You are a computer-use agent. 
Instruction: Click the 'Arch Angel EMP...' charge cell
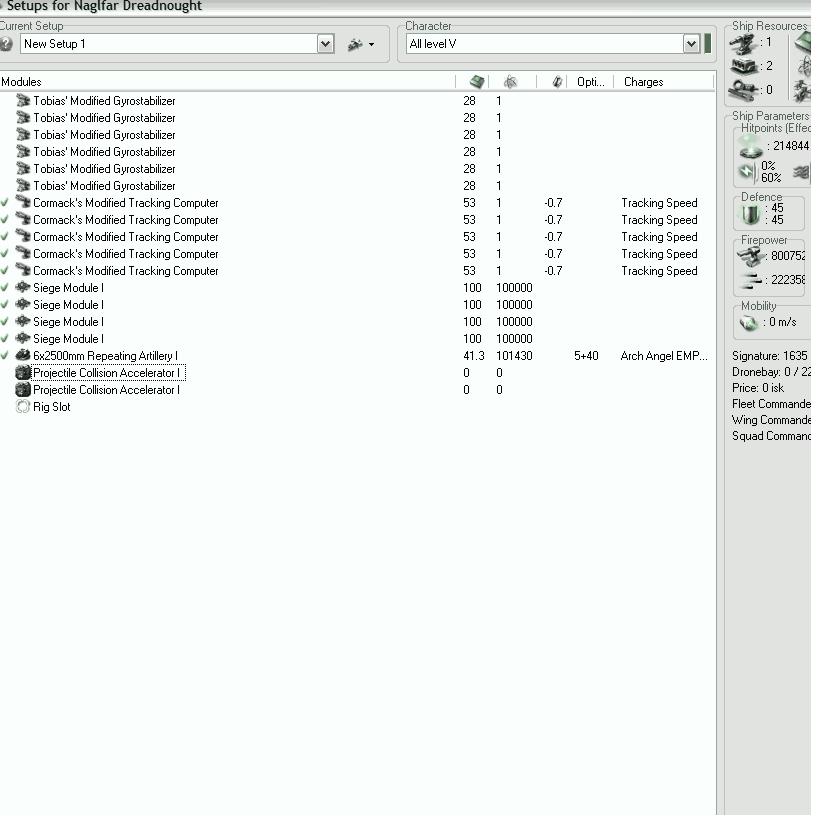[x=664, y=356]
